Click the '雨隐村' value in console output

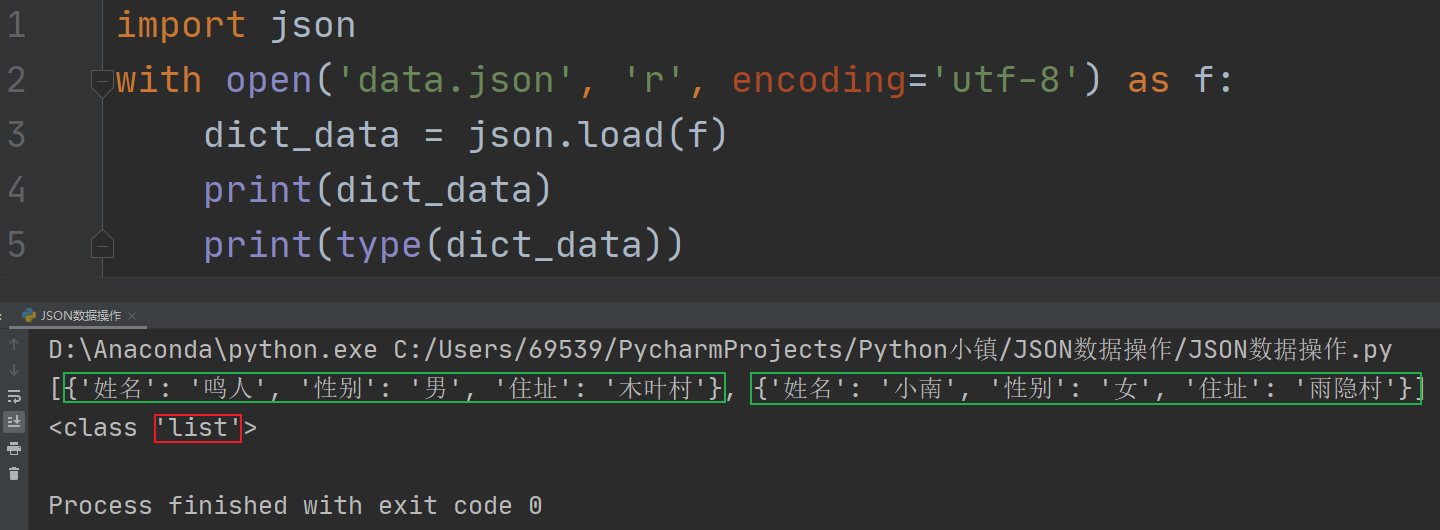[1346, 389]
